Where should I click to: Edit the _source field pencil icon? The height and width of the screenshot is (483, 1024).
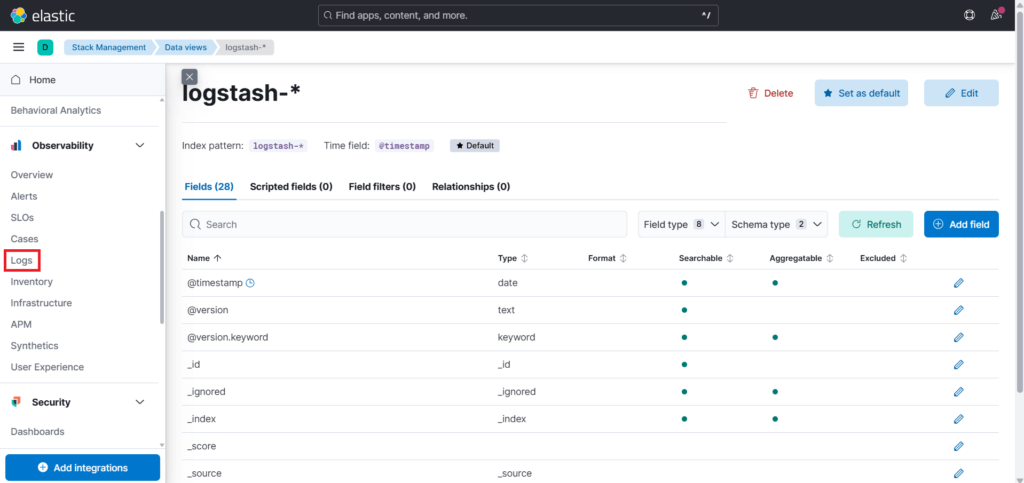pyautogui.click(x=958, y=473)
